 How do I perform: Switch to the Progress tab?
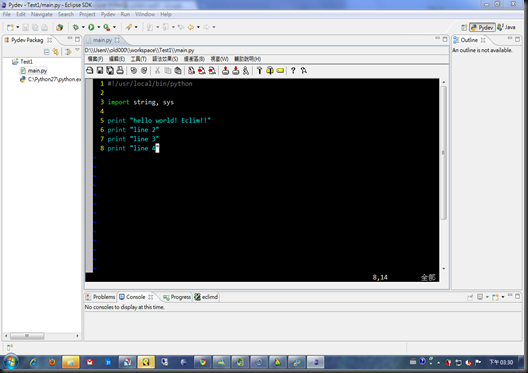click(x=177, y=297)
